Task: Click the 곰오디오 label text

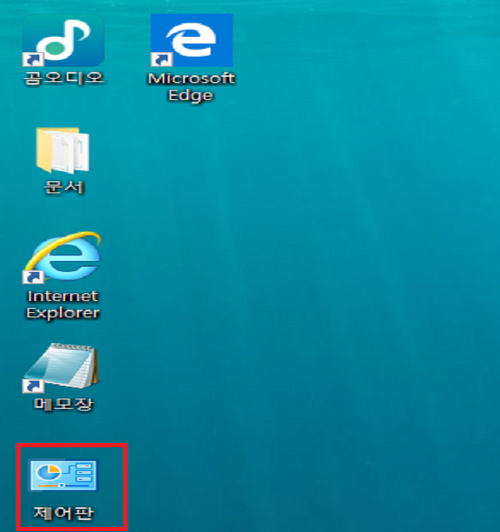Action: [63, 78]
